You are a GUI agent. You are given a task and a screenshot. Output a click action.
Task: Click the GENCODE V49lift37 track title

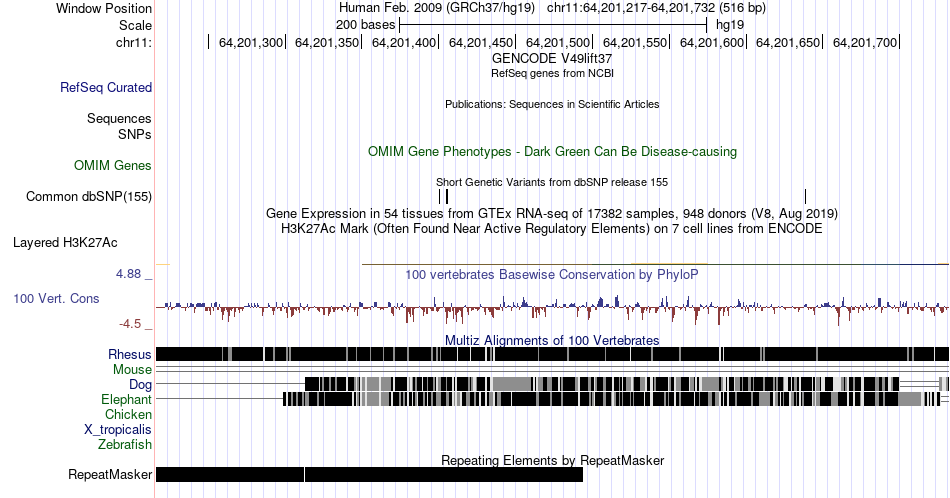552,59
